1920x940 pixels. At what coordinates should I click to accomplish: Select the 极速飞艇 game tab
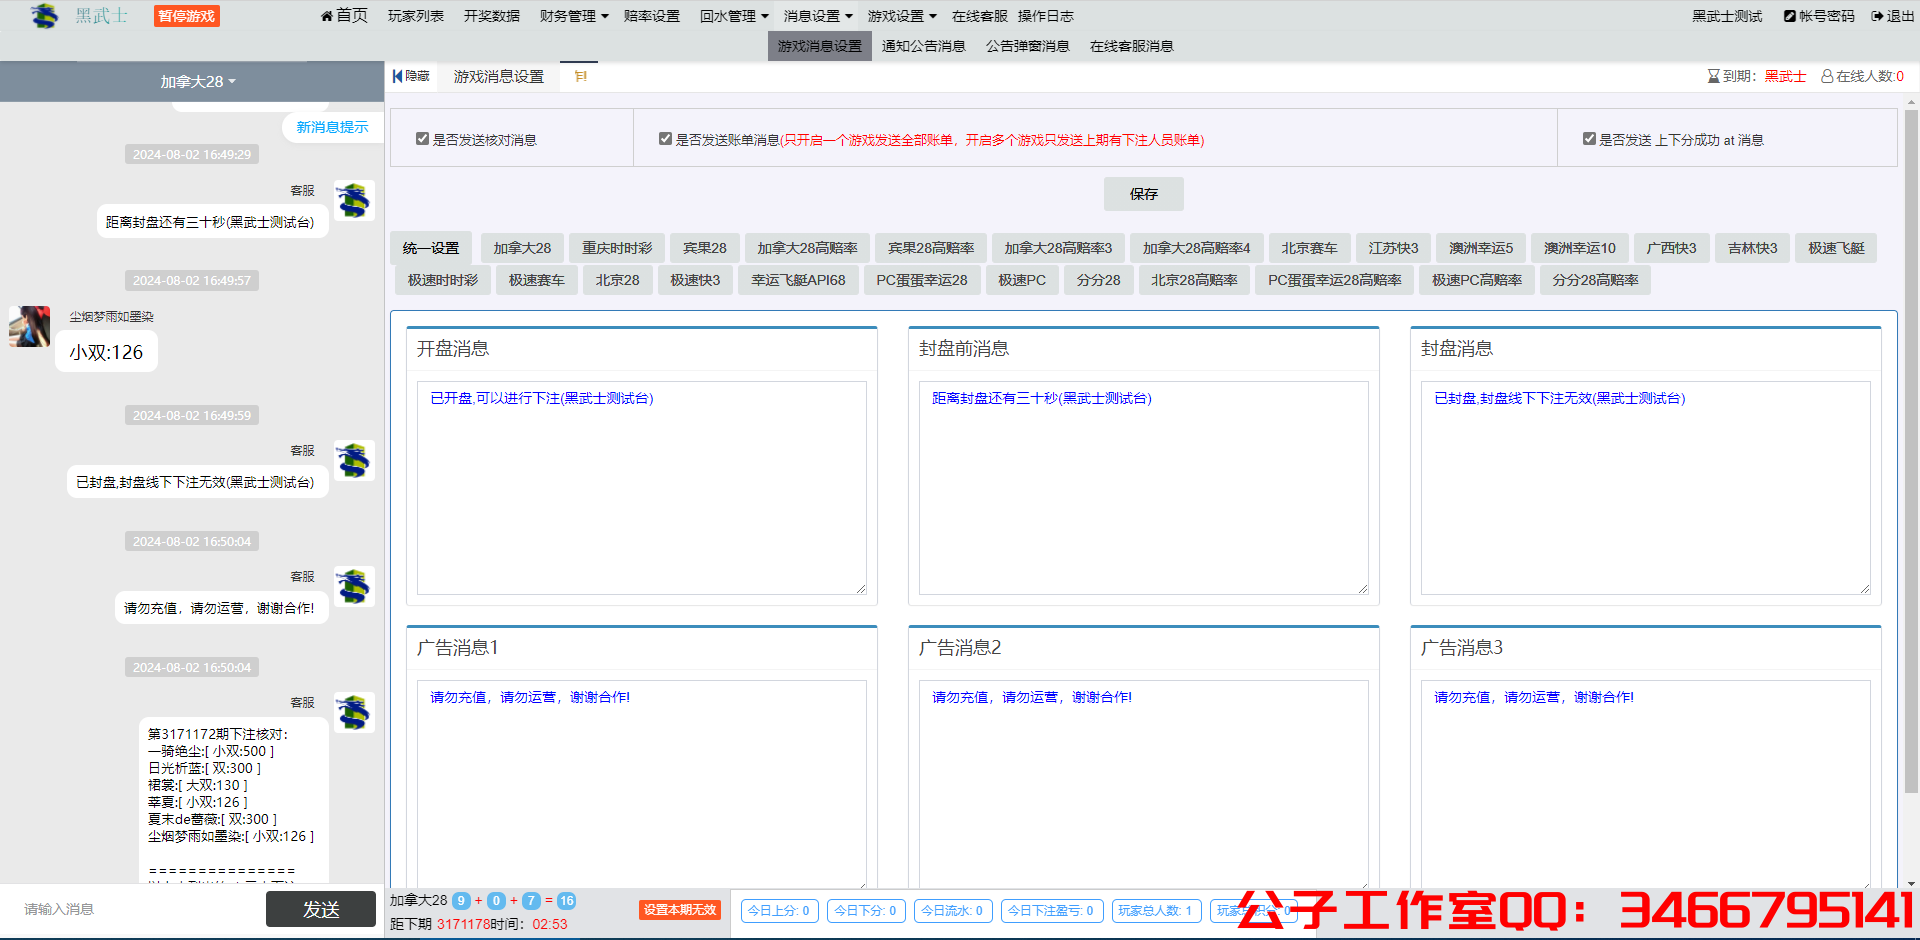(1836, 248)
